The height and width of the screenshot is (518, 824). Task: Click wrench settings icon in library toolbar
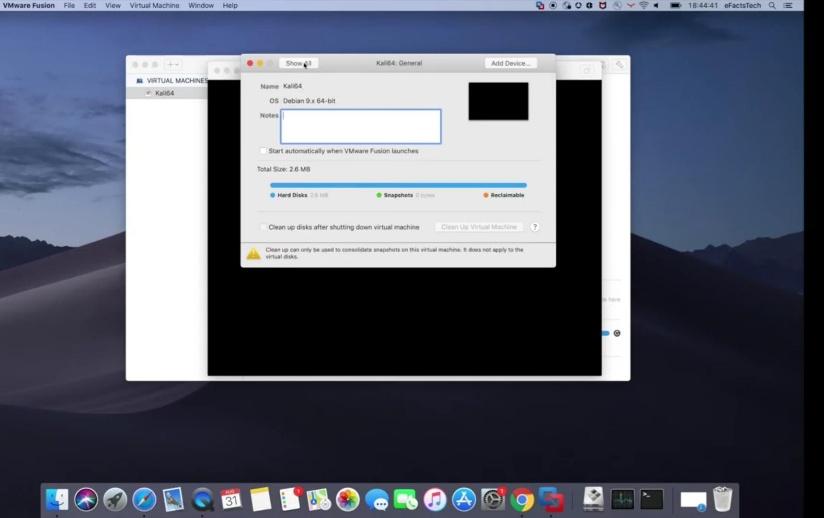(620, 64)
